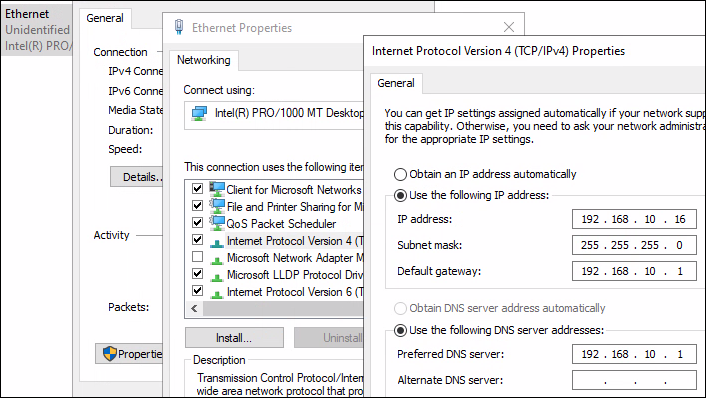Viewport: 706px width, 398px height.
Task: Click the Microsoft LLDP Protocol Driver icon
Action: point(217,277)
